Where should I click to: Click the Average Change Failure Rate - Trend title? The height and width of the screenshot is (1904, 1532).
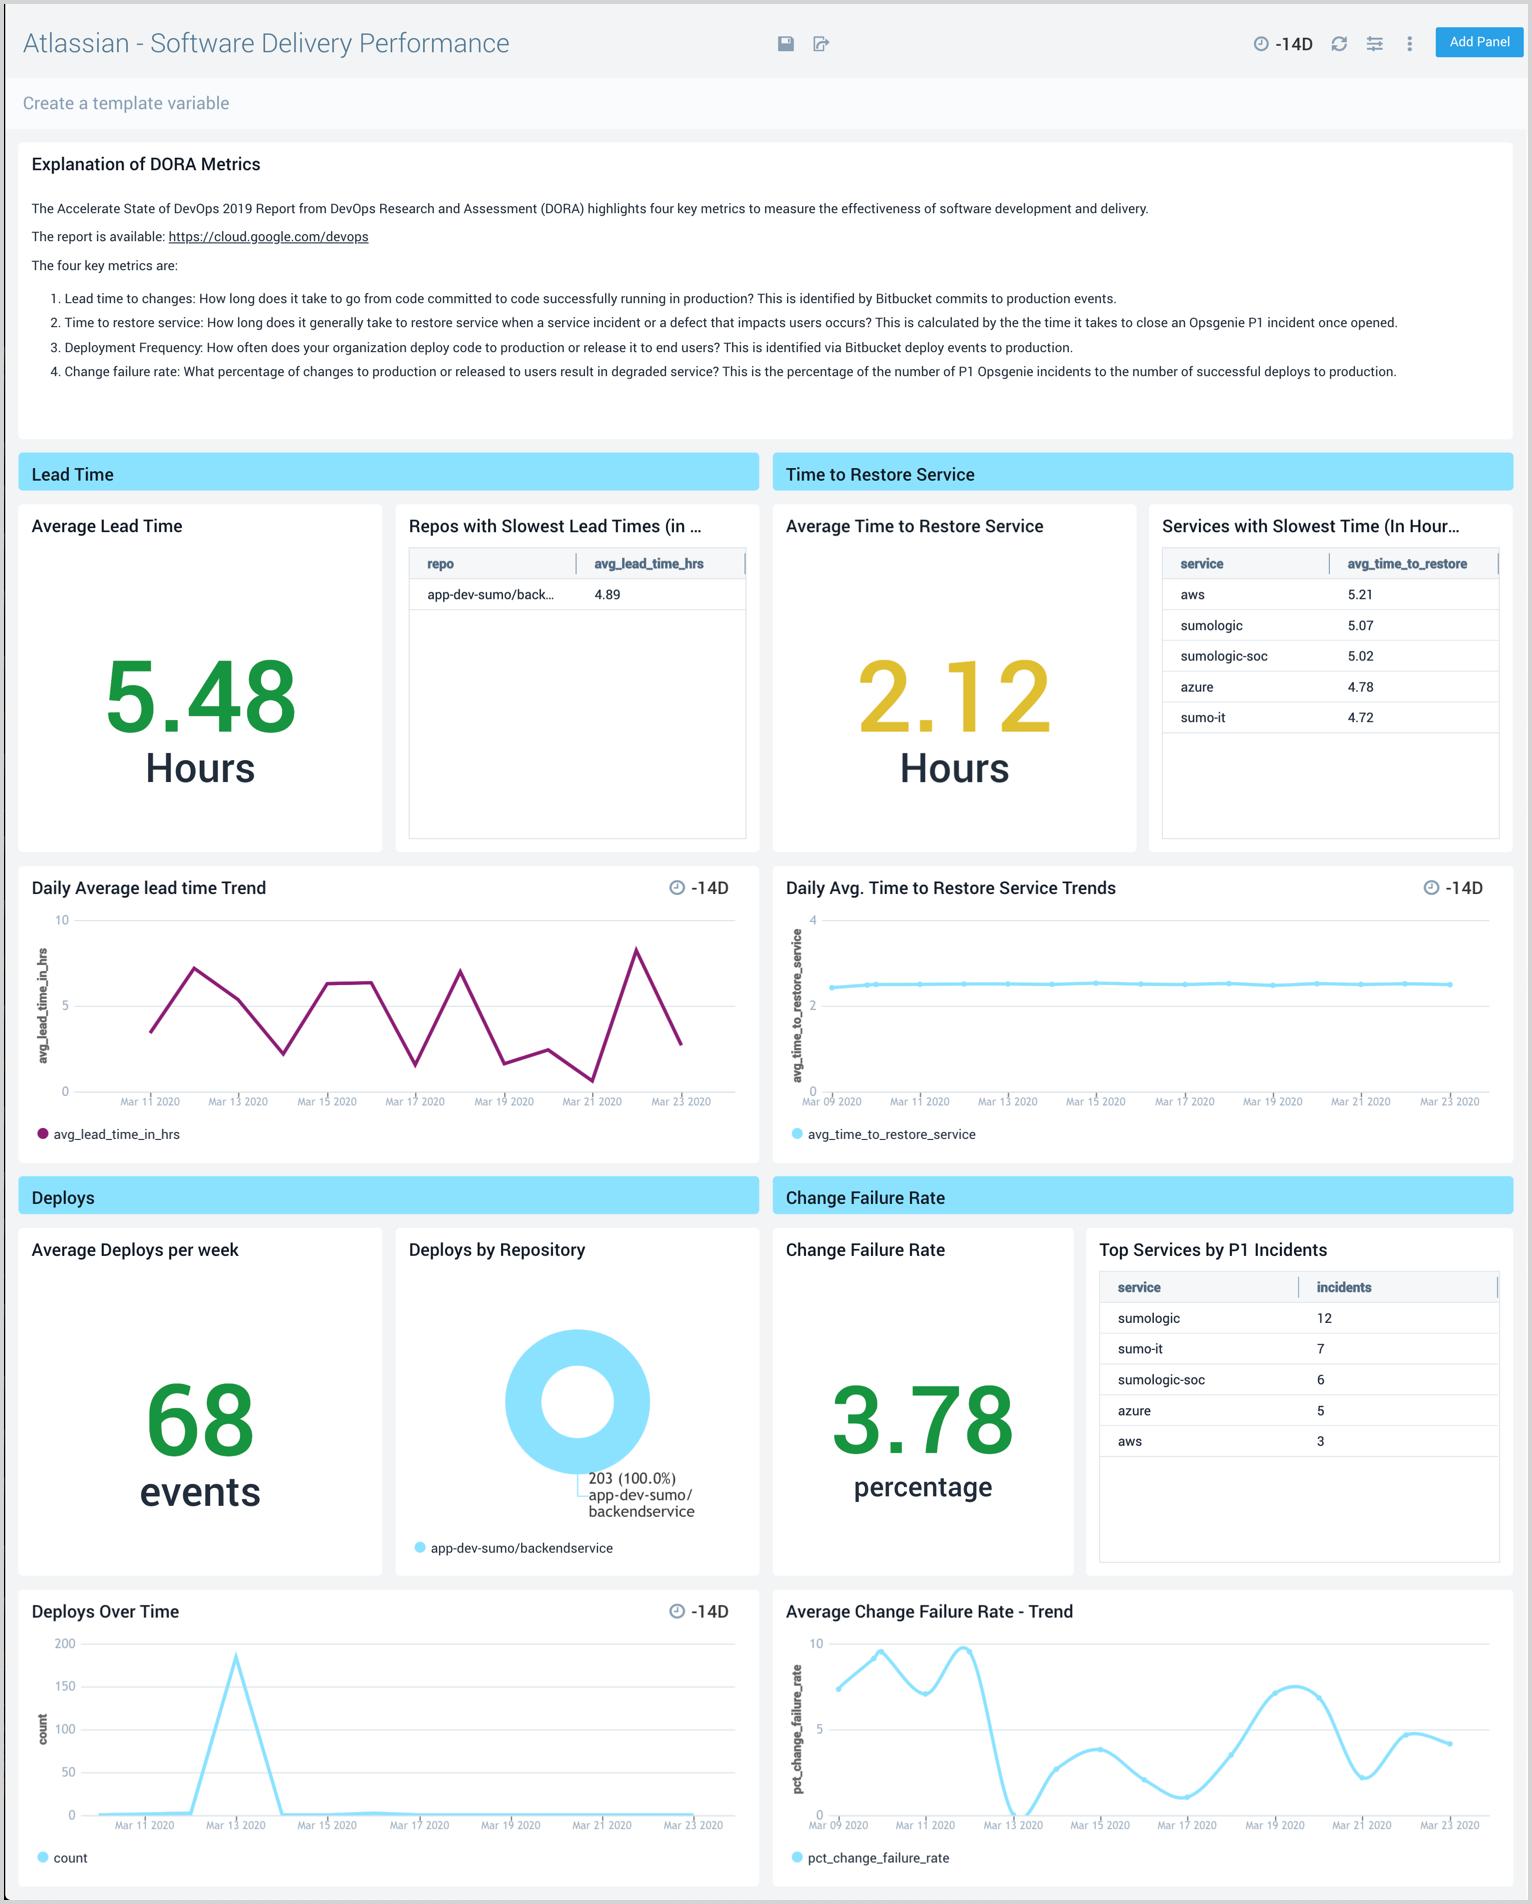(x=929, y=1612)
